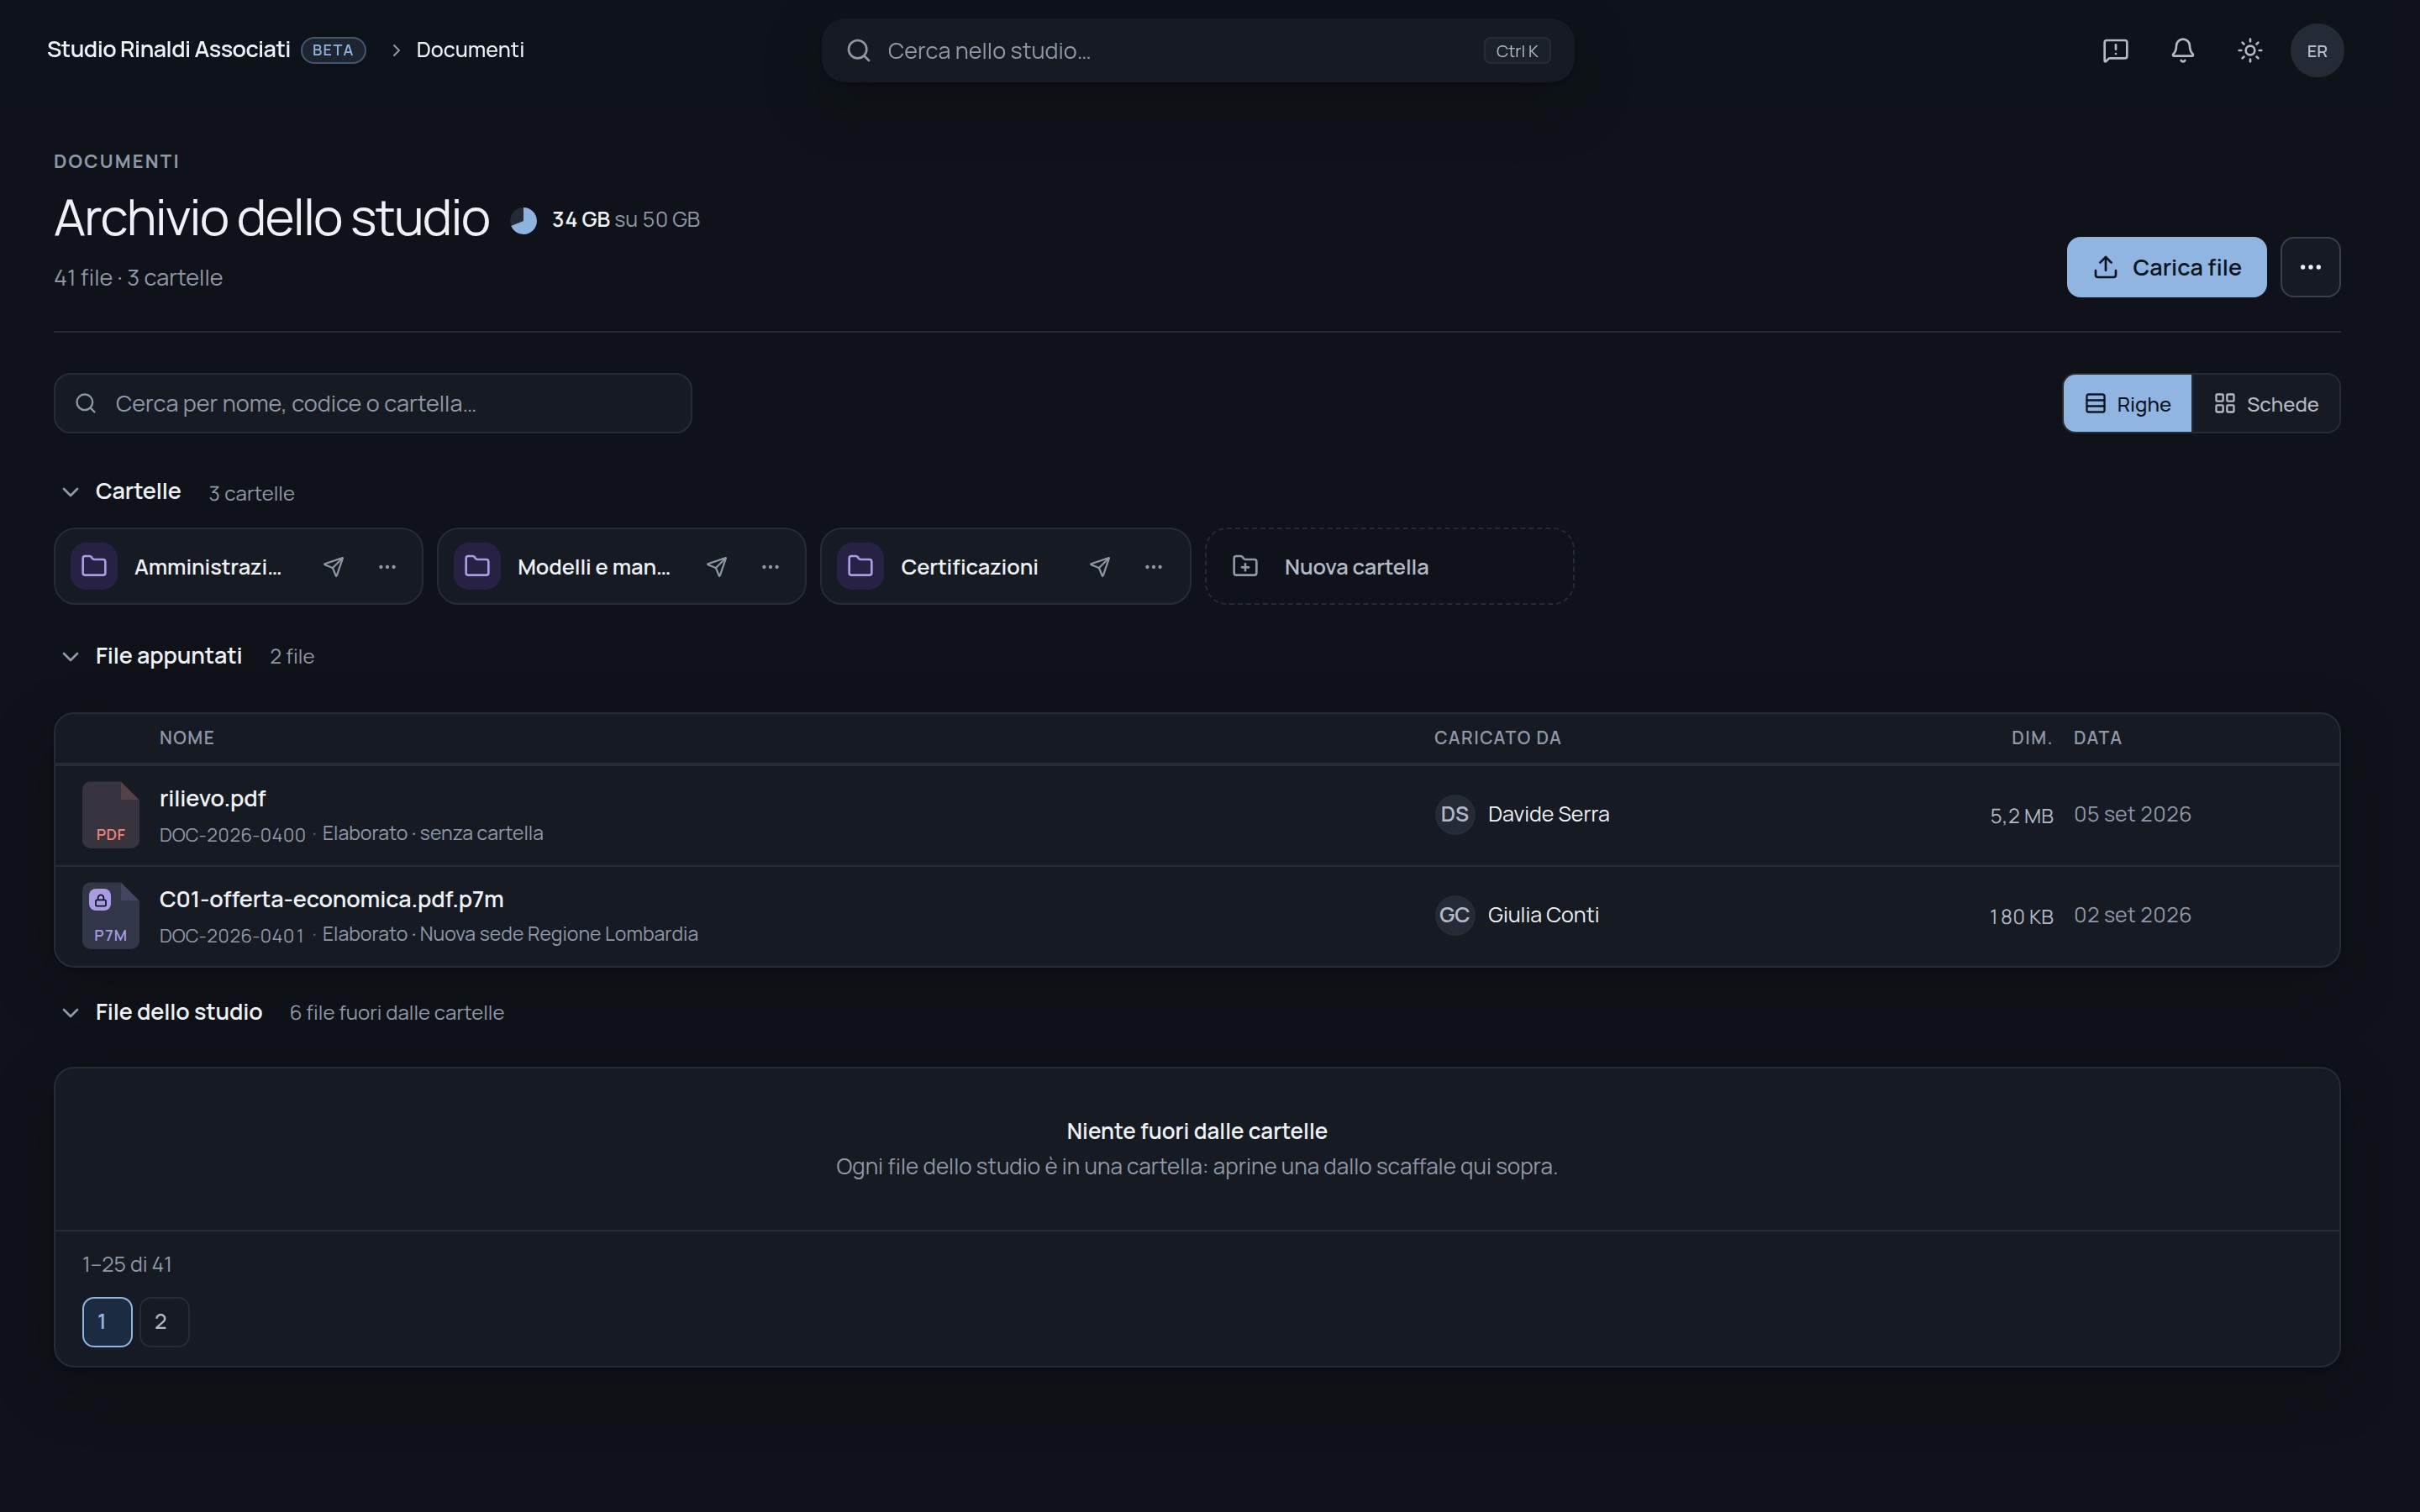This screenshot has height=1512, width=2420.
Task: Collapse the Cartelle section
Action: (70, 492)
